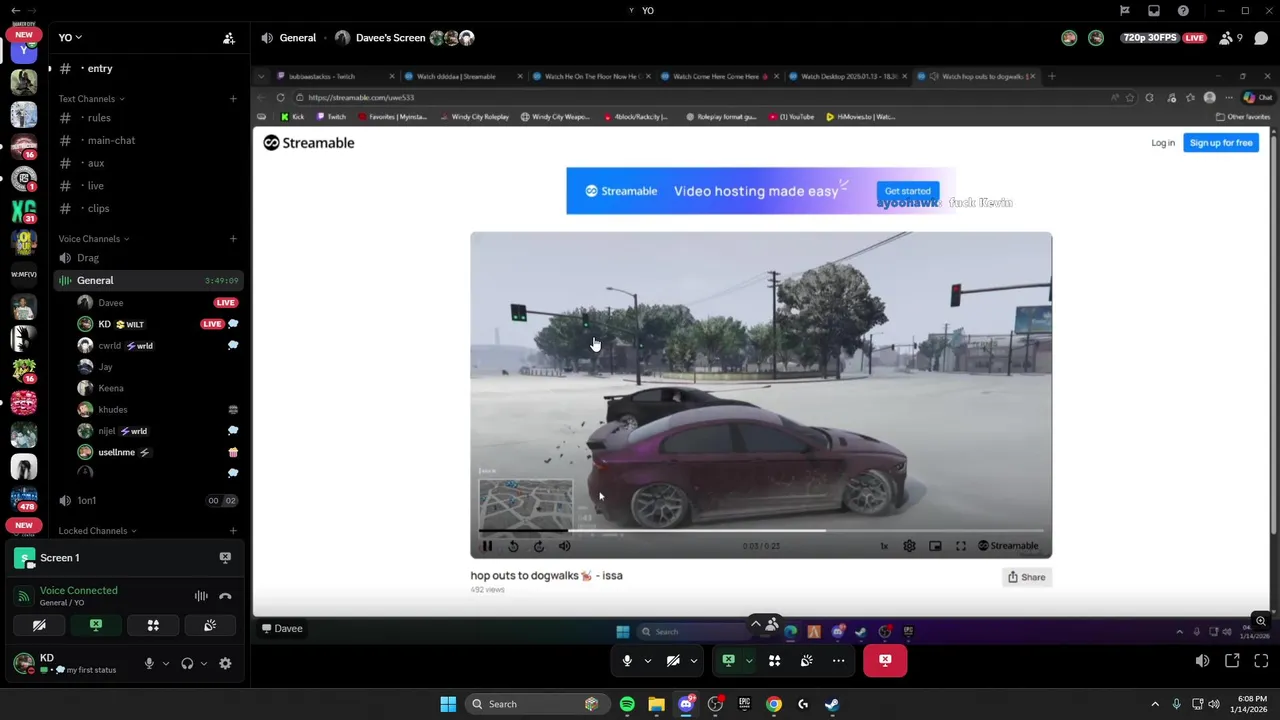Open activities launcher in the voice panel
Screen dimensions: 1280x720
(x=153, y=625)
